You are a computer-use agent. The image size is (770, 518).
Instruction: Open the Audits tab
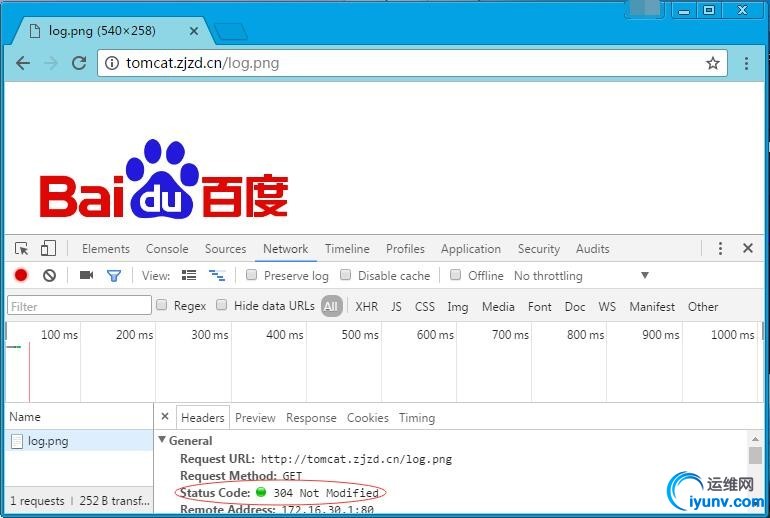[x=592, y=248]
